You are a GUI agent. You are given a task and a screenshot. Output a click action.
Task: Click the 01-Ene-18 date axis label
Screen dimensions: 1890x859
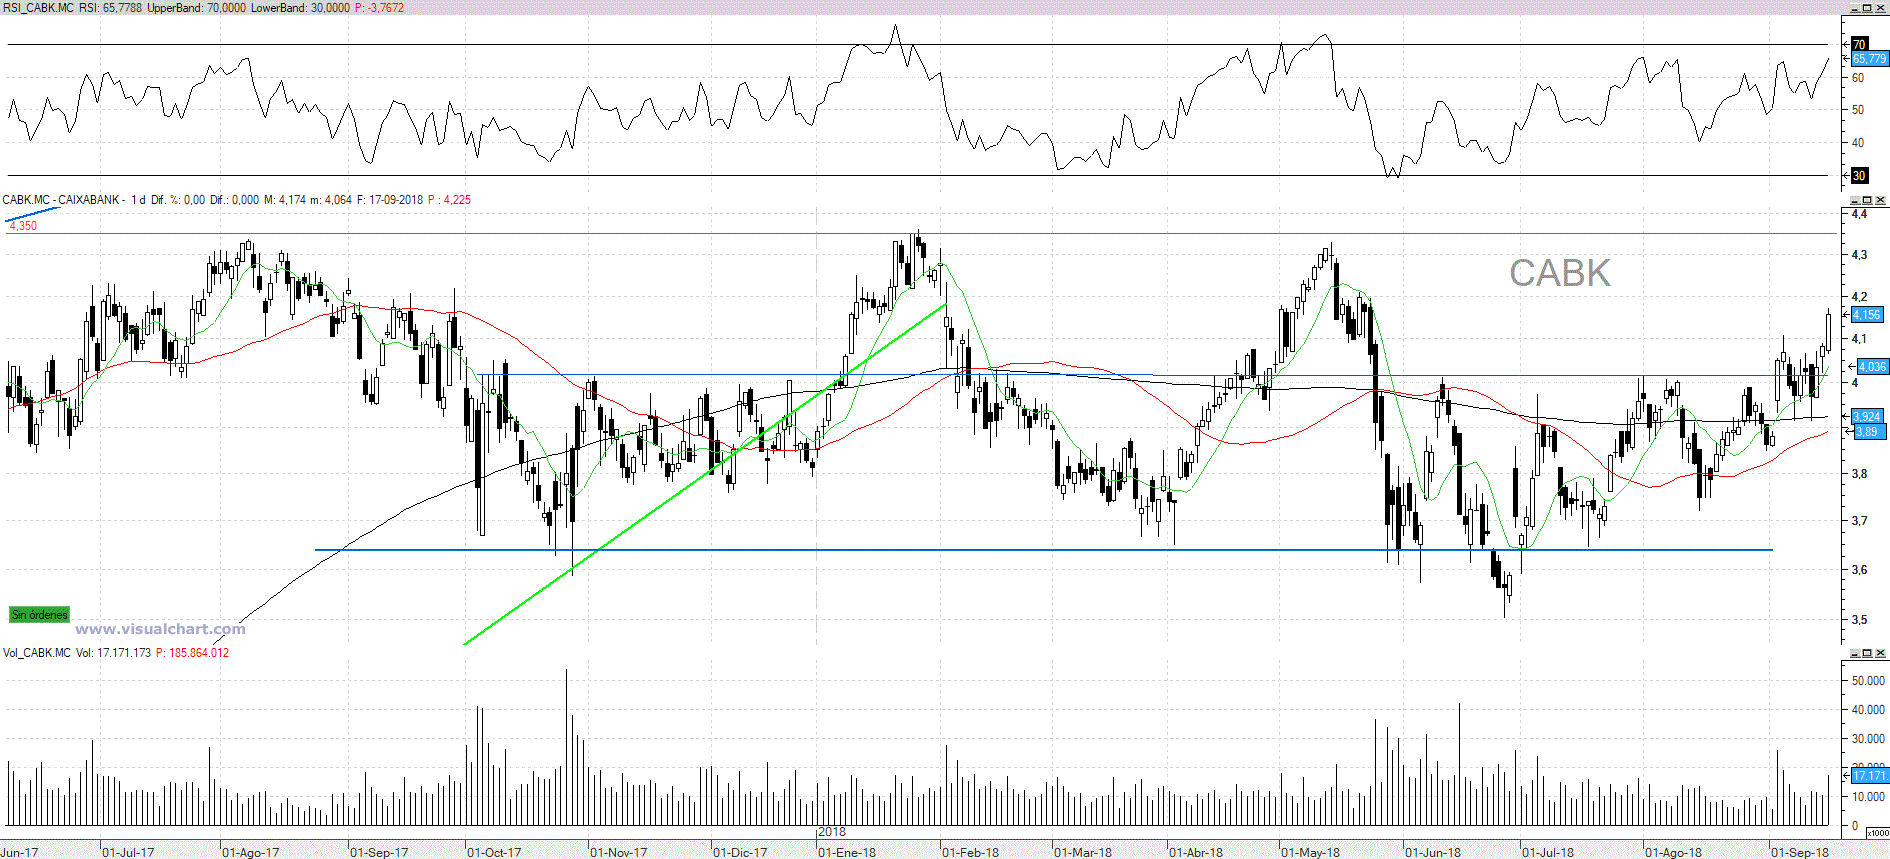point(847,853)
